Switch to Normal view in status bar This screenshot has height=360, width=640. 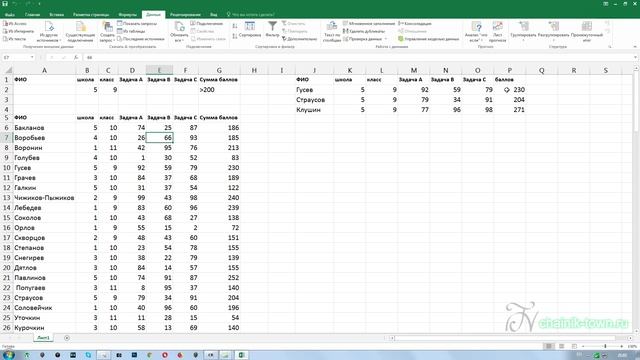point(549,346)
